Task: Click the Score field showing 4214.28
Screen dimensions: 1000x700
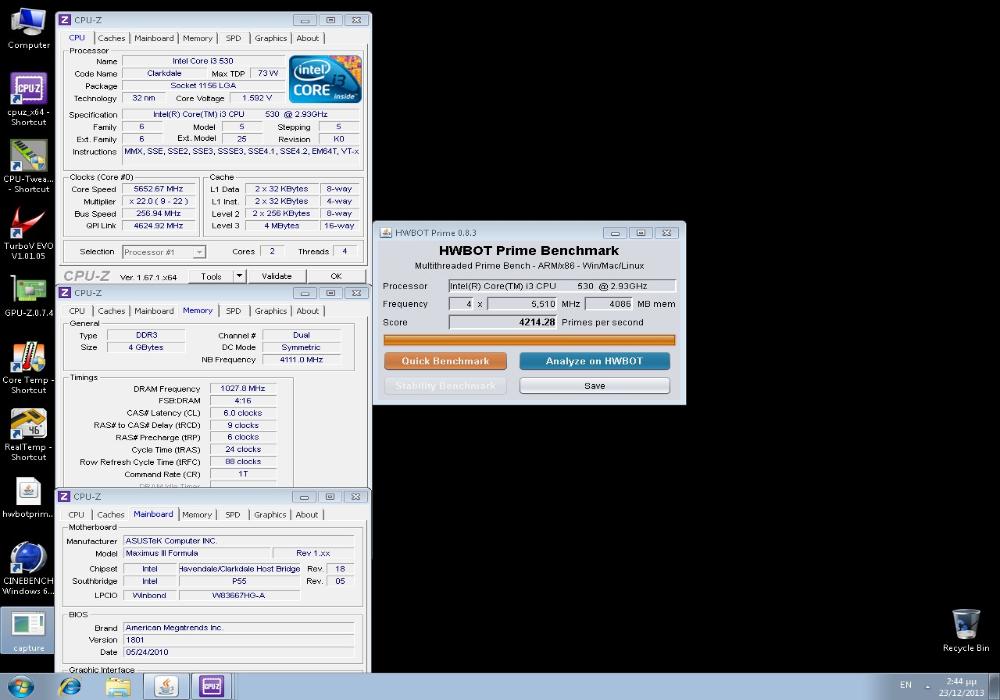Action: pos(503,323)
